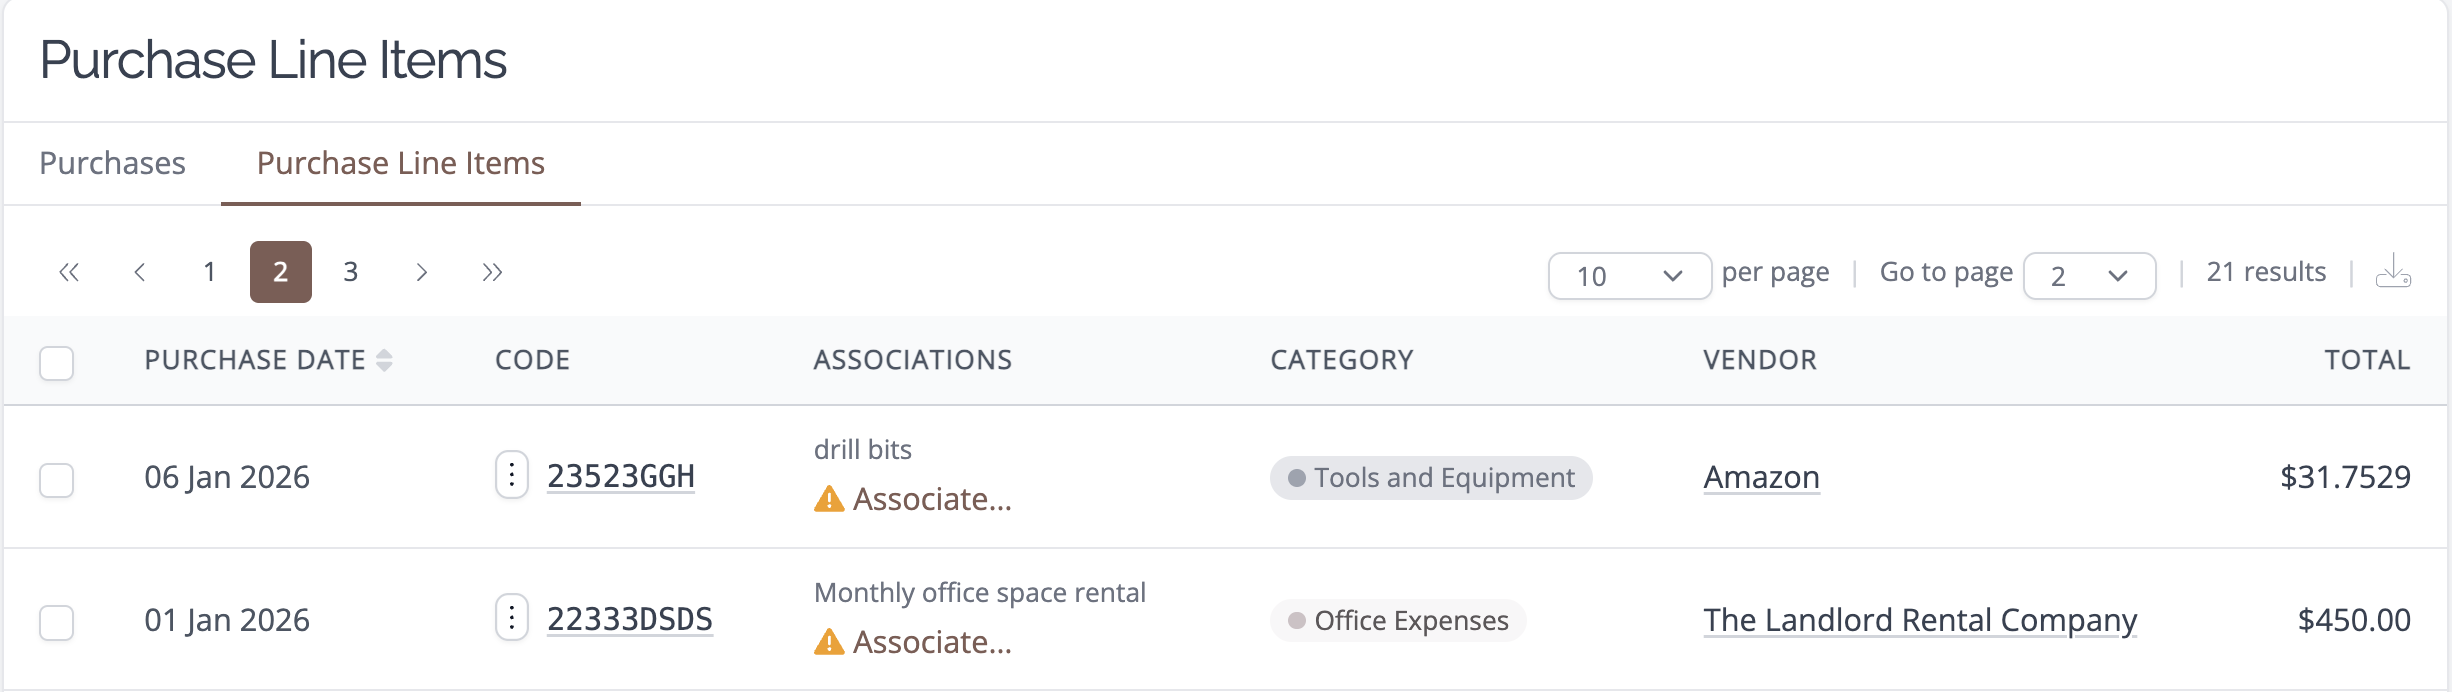The width and height of the screenshot is (2452, 692).
Task: Open the Go to page dropdown
Action: 2090,276
